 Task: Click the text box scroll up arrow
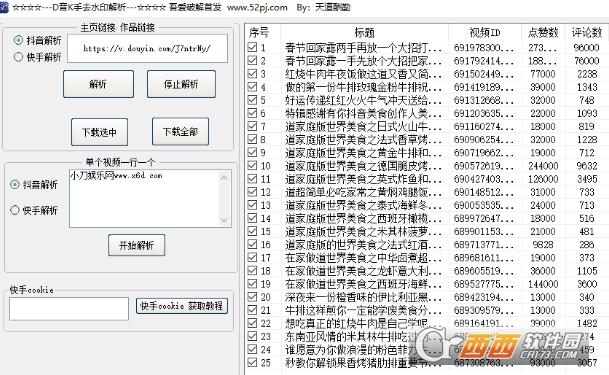[224, 177]
